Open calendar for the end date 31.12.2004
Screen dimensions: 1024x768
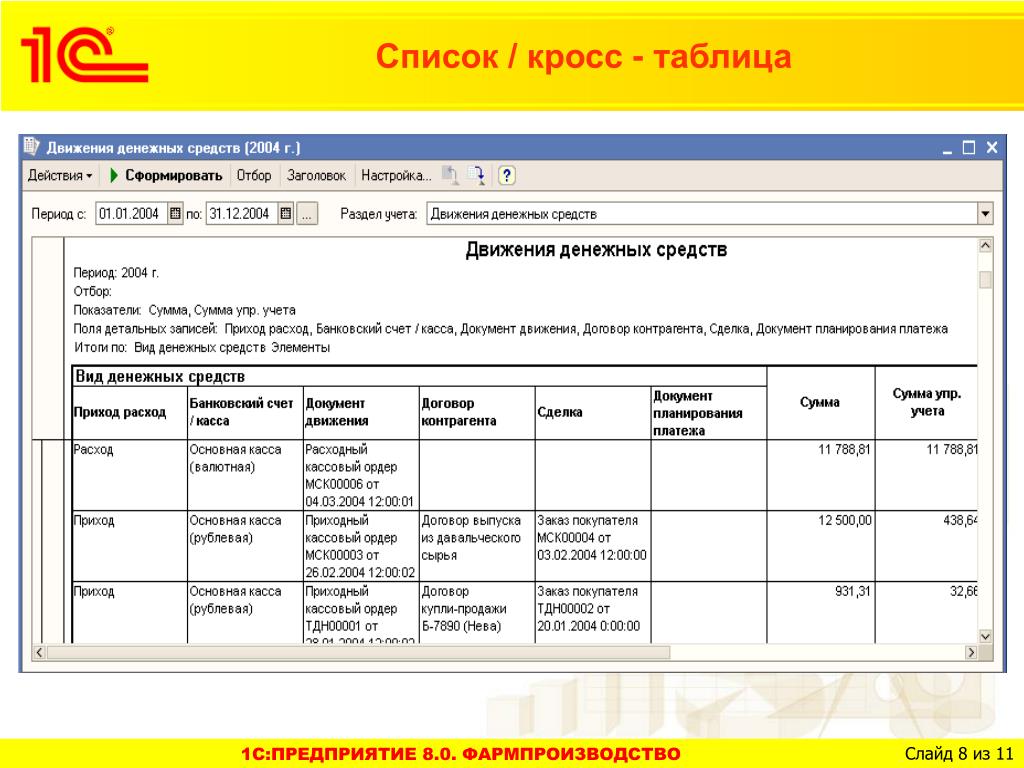point(286,214)
